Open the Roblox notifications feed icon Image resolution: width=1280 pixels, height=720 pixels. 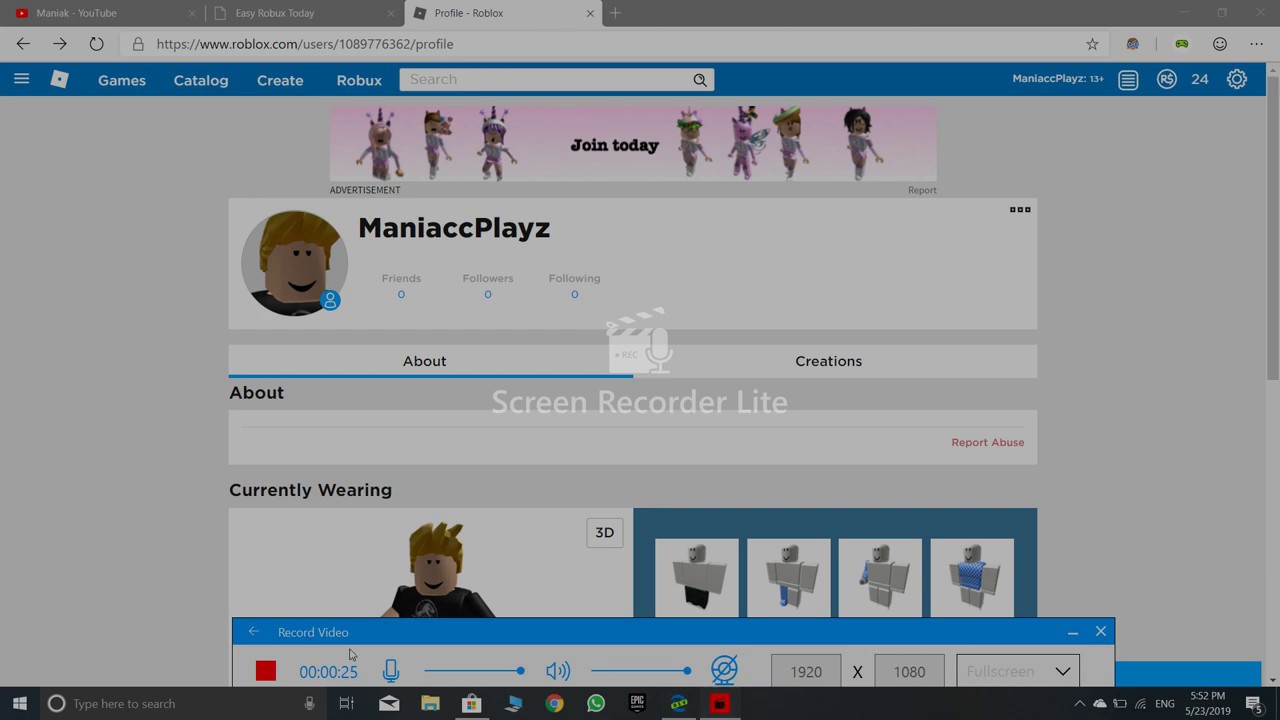(1128, 80)
